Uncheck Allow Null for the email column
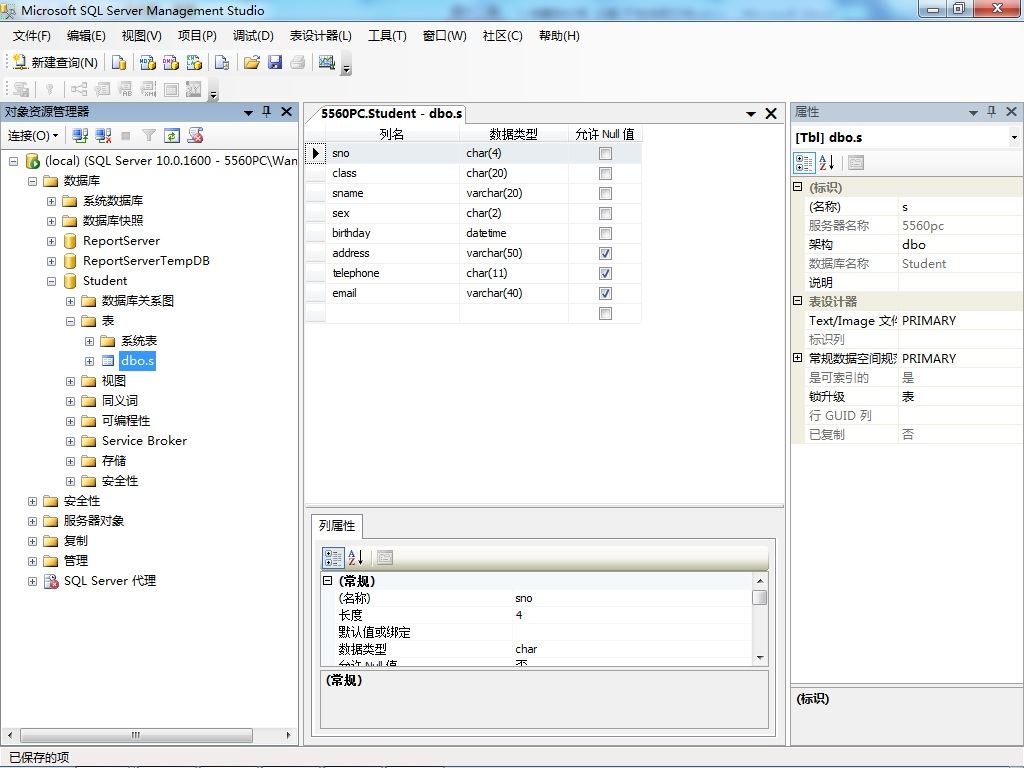The width and height of the screenshot is (1024, 768). point(605,293)
